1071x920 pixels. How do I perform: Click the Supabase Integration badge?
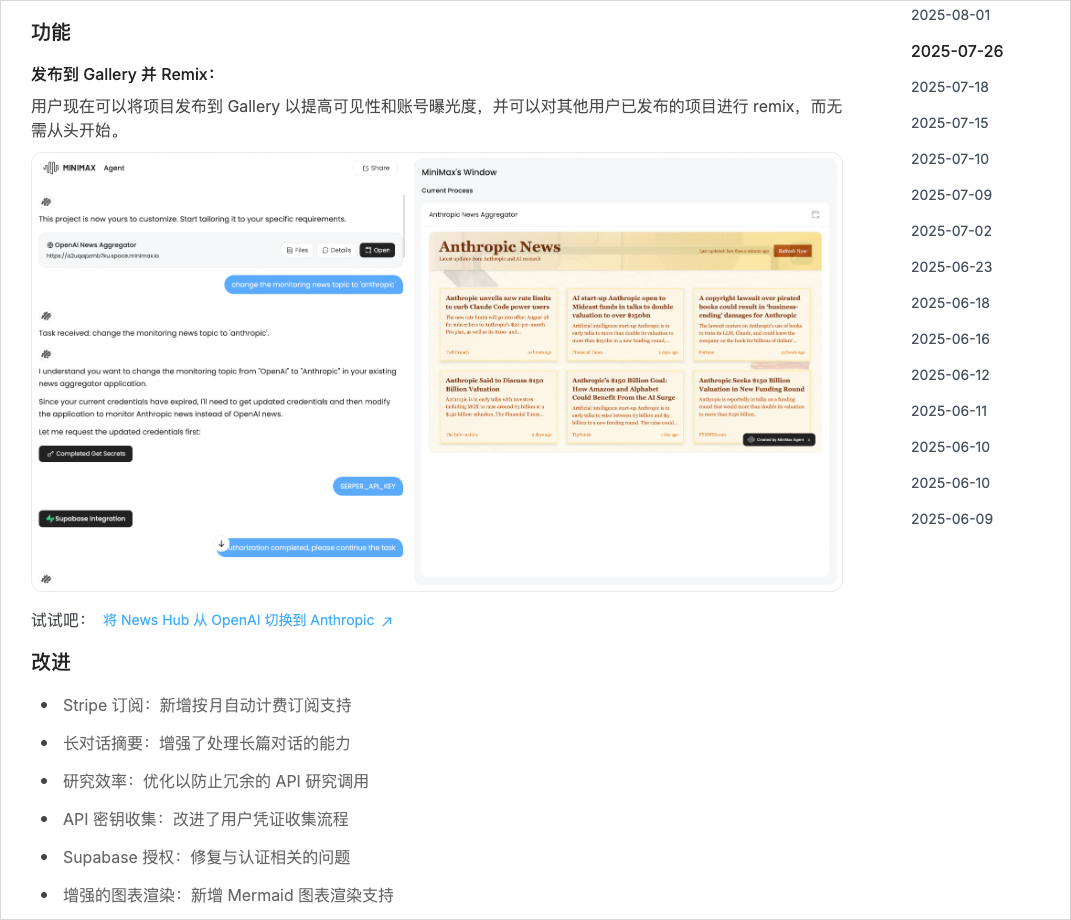point(85,518)
